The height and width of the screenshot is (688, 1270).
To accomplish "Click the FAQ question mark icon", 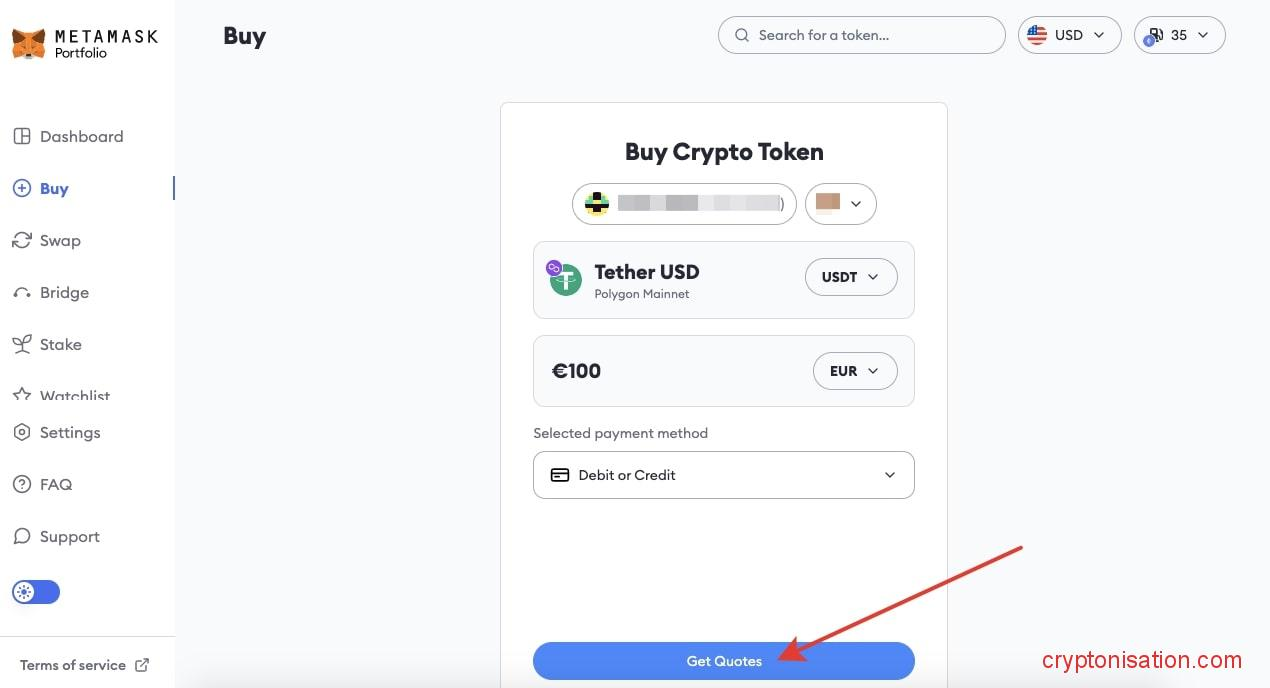I will (x=21, y=485).
